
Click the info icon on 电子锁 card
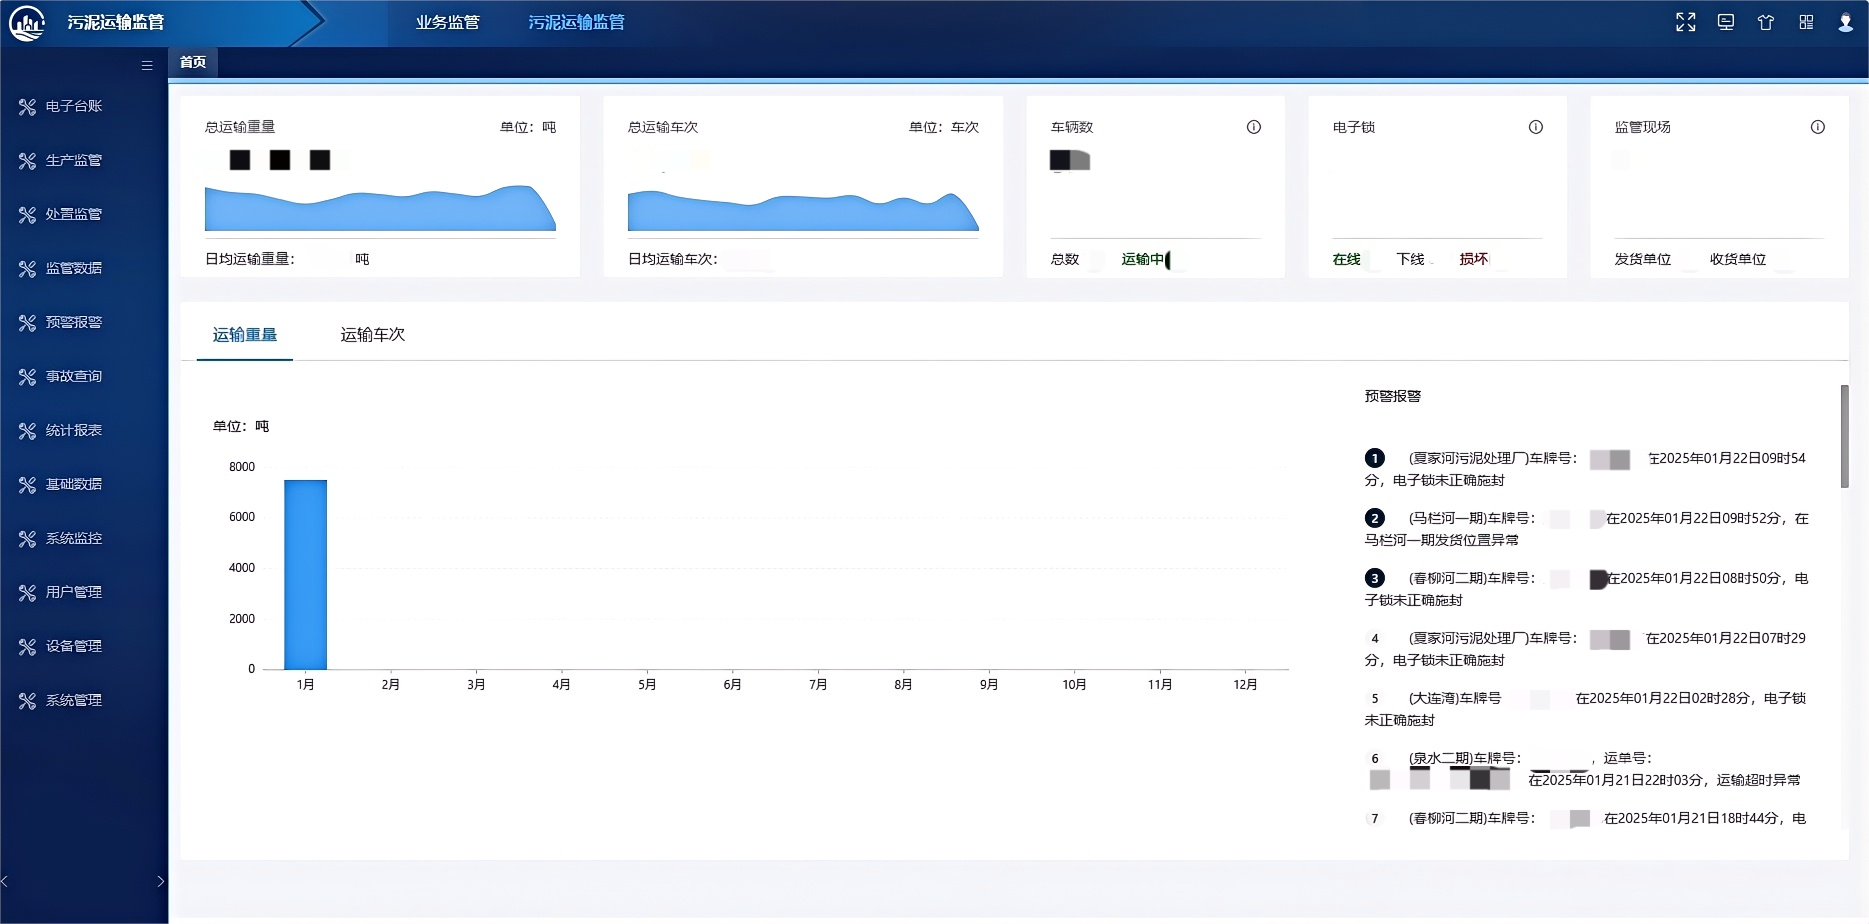coord(1535,127)
